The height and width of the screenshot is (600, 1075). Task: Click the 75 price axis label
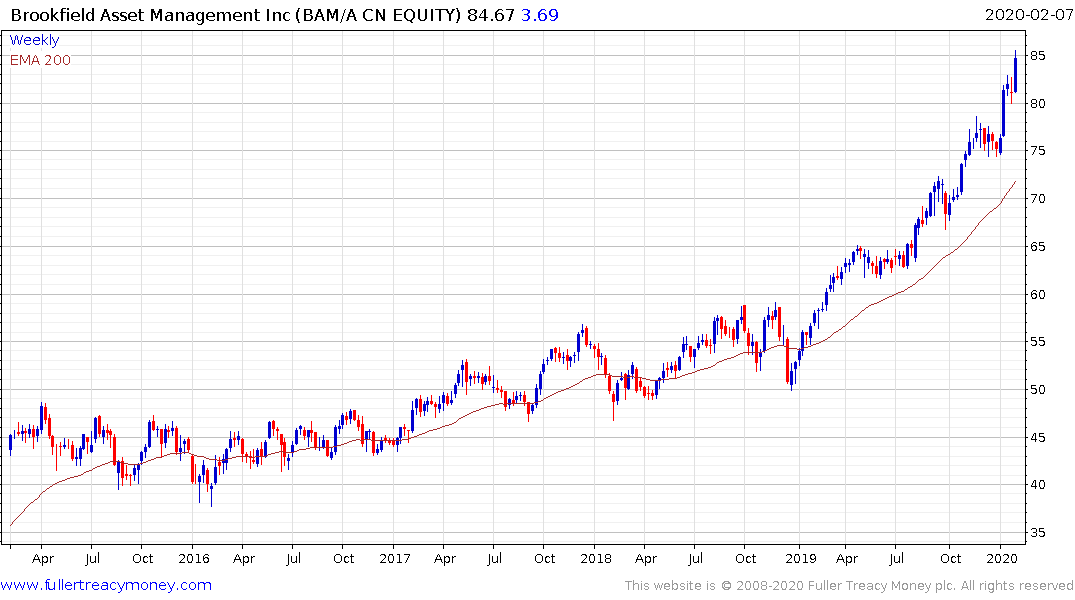[x=1037, y=151]
